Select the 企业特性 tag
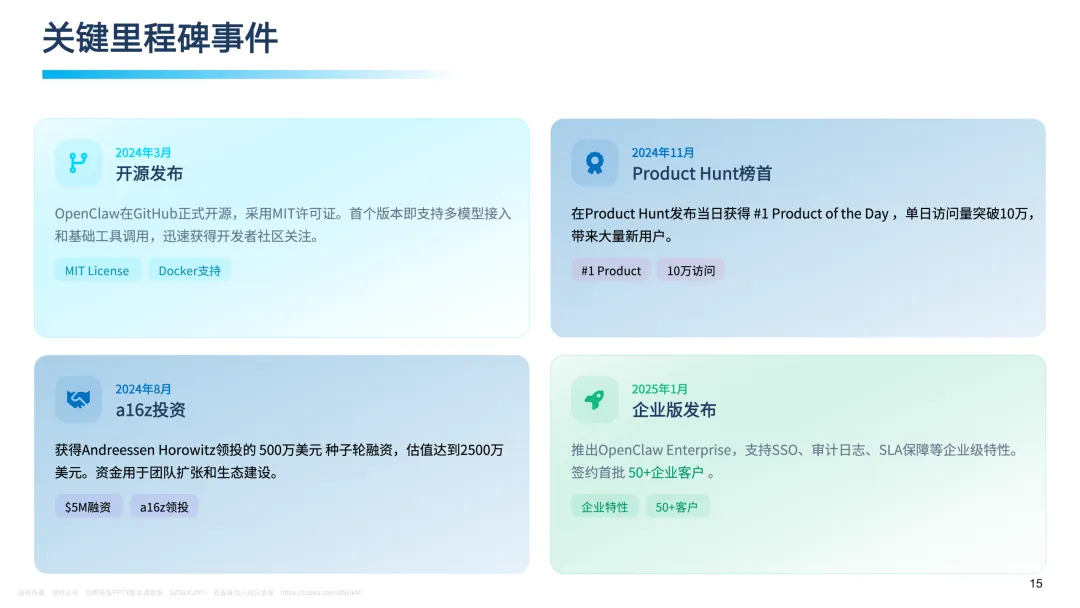The height and width of the screenshot is (608, 1080). click(x=604, y=507)
